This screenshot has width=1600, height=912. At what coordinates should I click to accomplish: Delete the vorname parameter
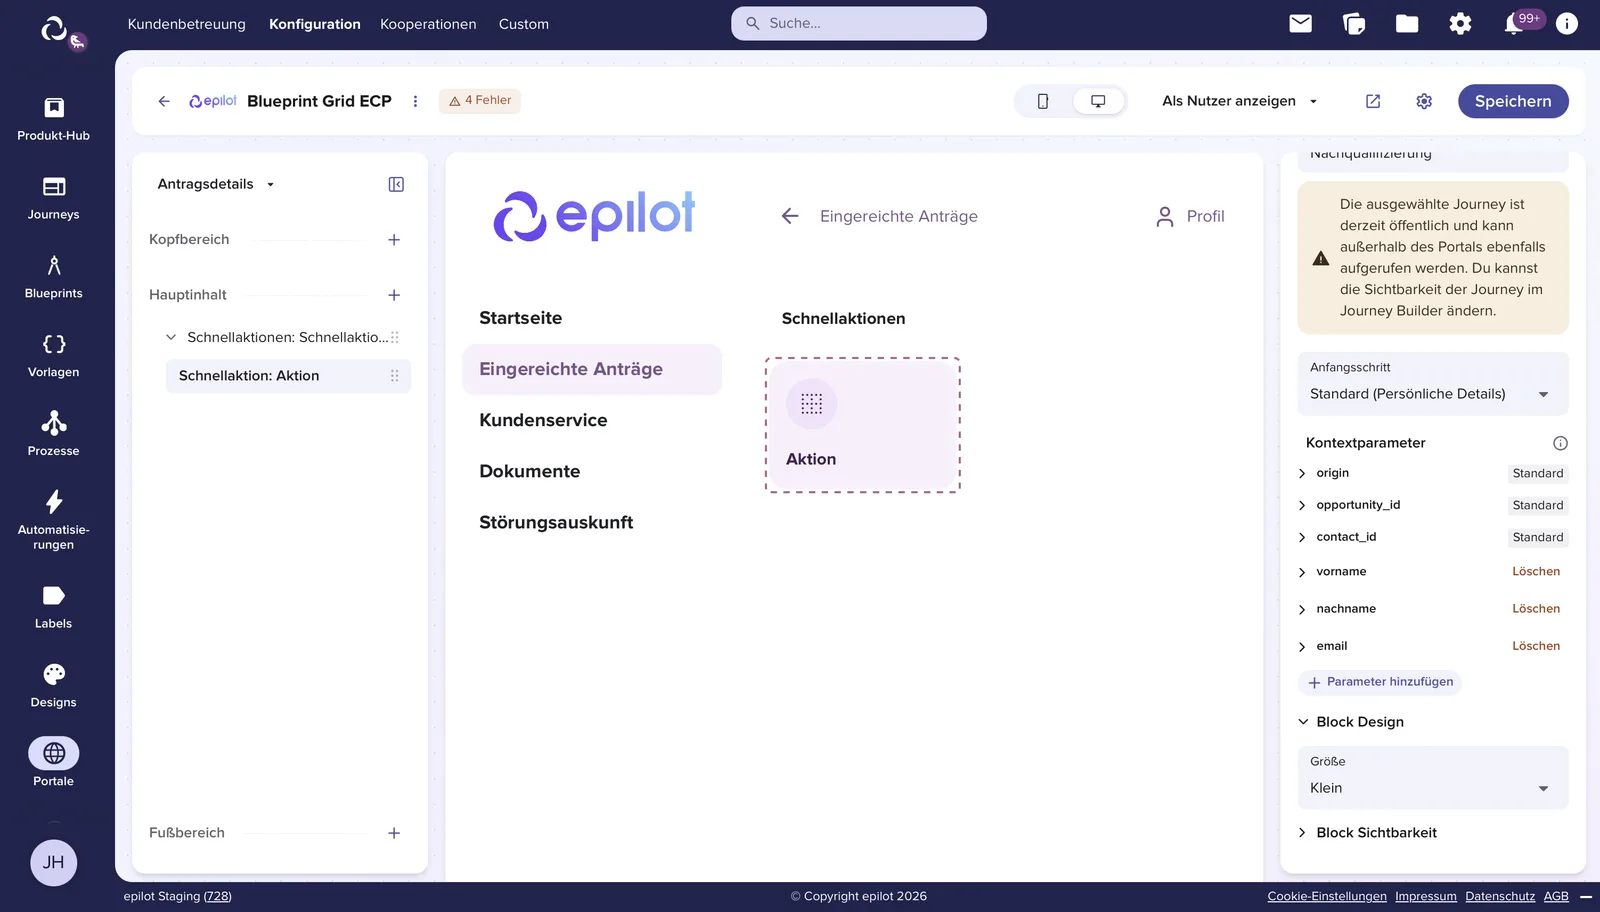coord(1536,572)
